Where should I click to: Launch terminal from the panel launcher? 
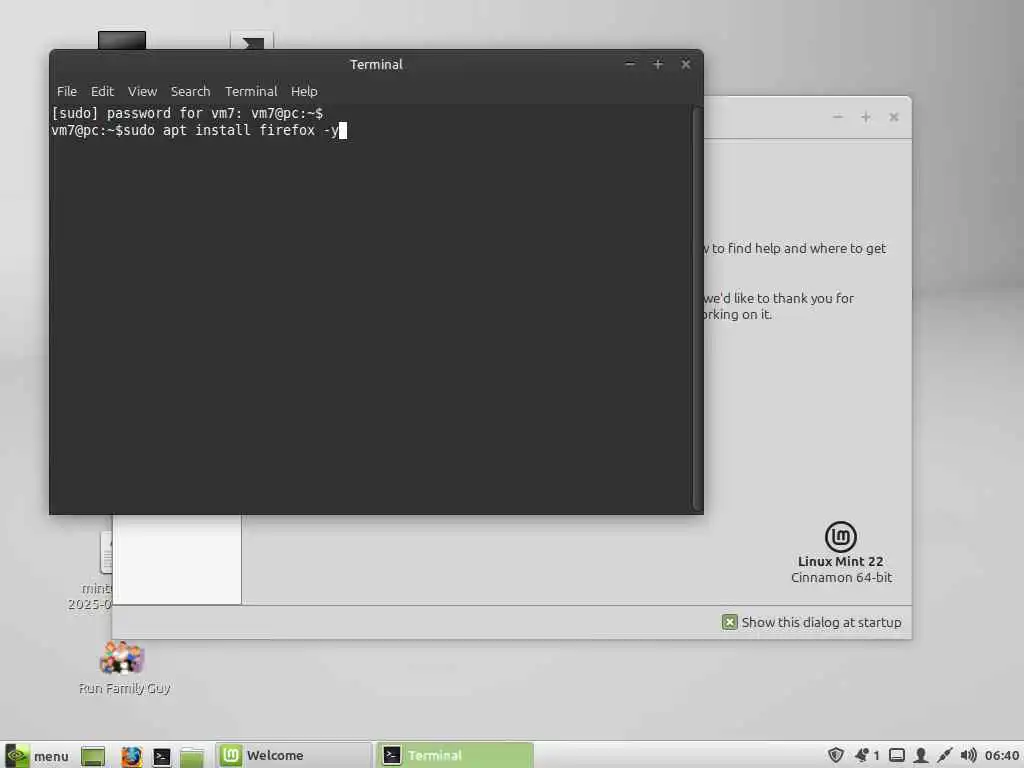[162, 756]
